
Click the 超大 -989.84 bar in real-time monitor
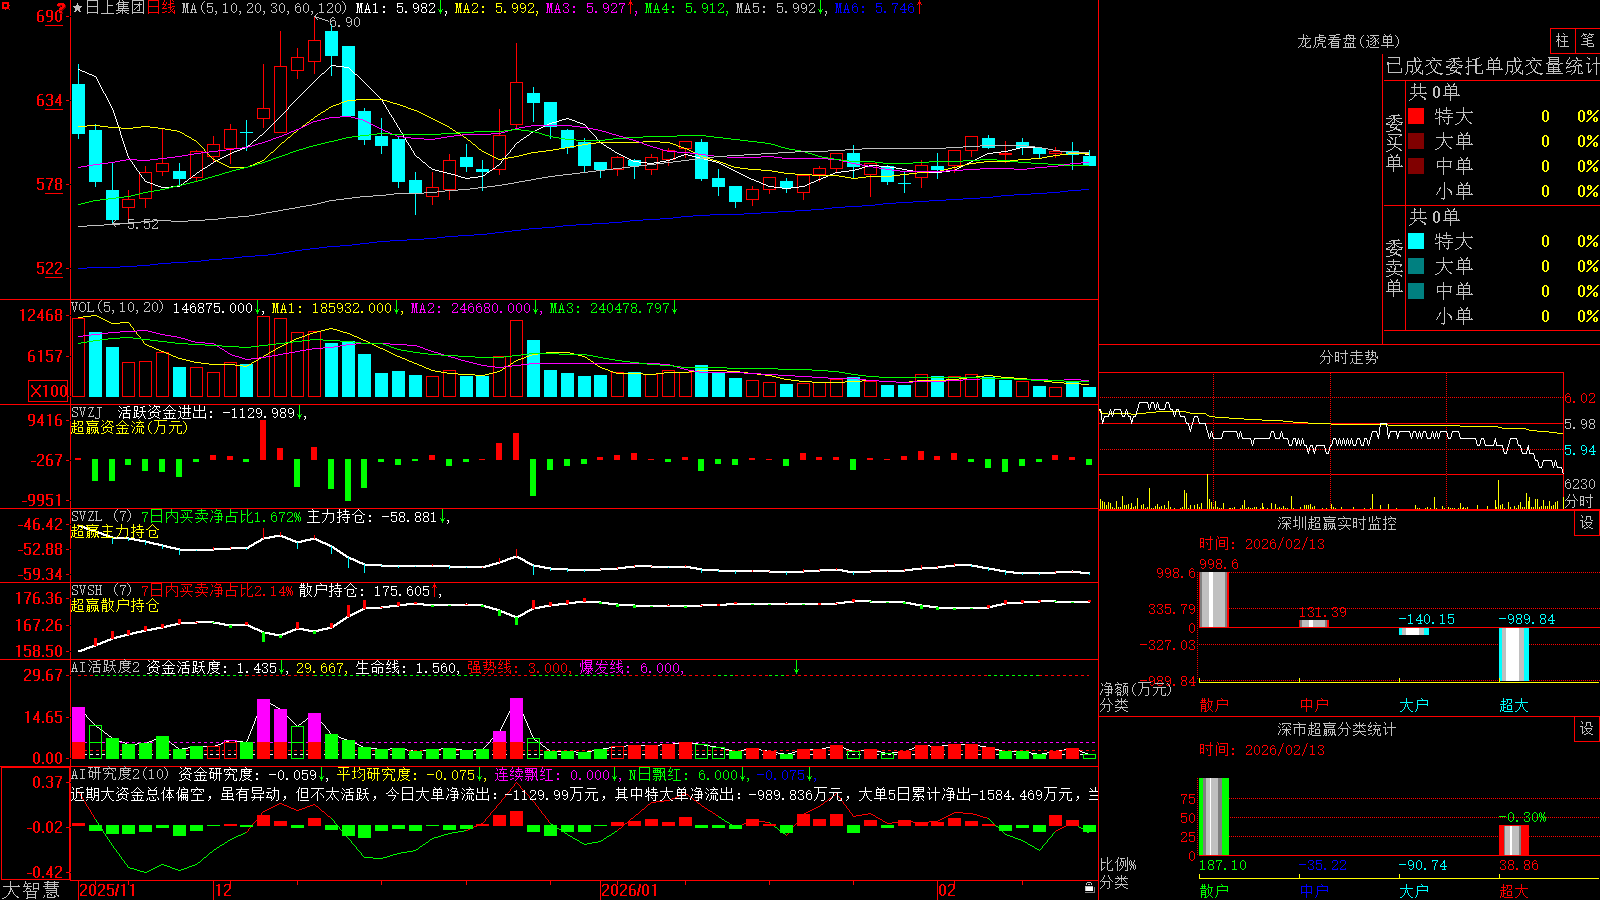1514,654
